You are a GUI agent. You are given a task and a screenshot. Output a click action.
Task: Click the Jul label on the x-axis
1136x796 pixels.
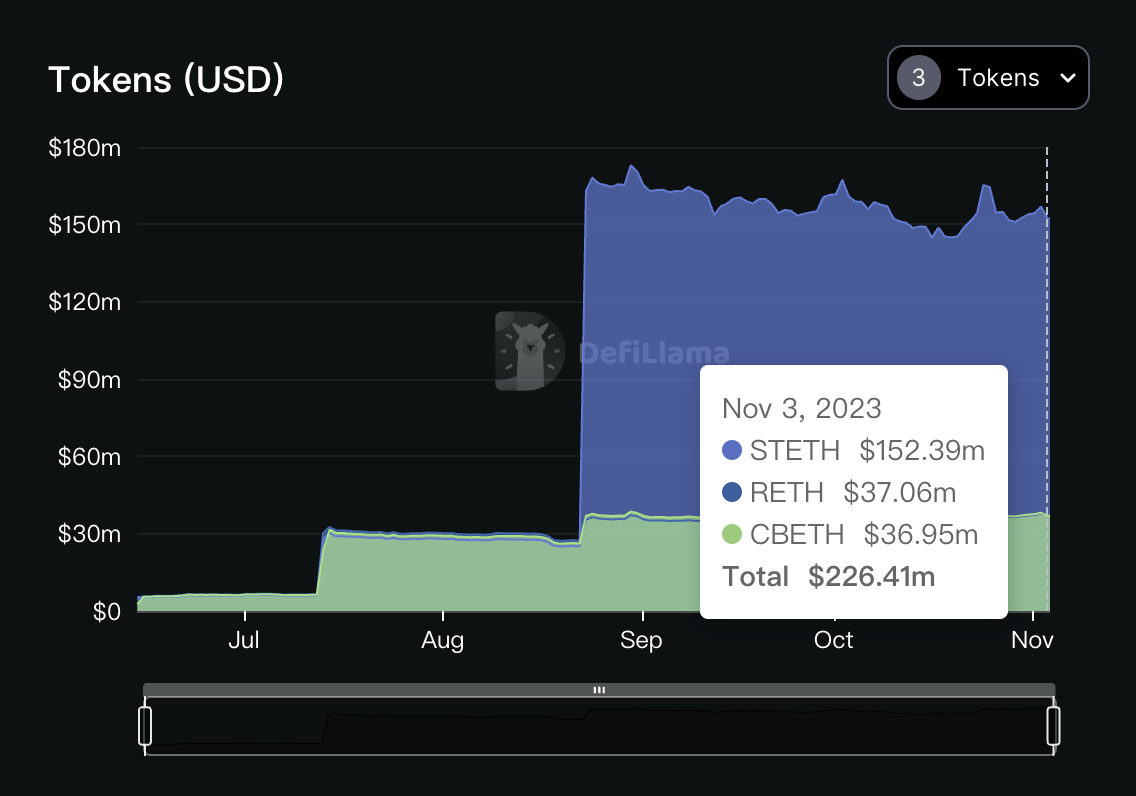243,640
